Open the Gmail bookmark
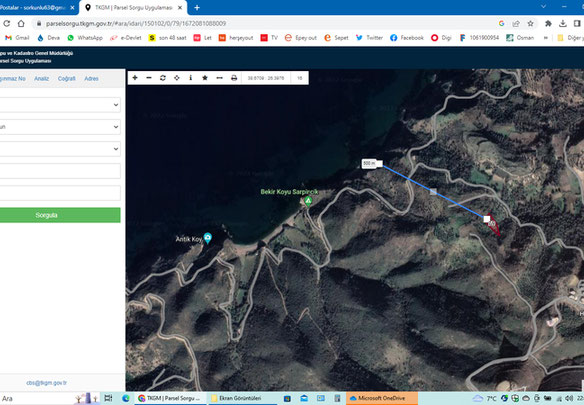The width and height of the screenshot is (584, 405). coord(17,38)
